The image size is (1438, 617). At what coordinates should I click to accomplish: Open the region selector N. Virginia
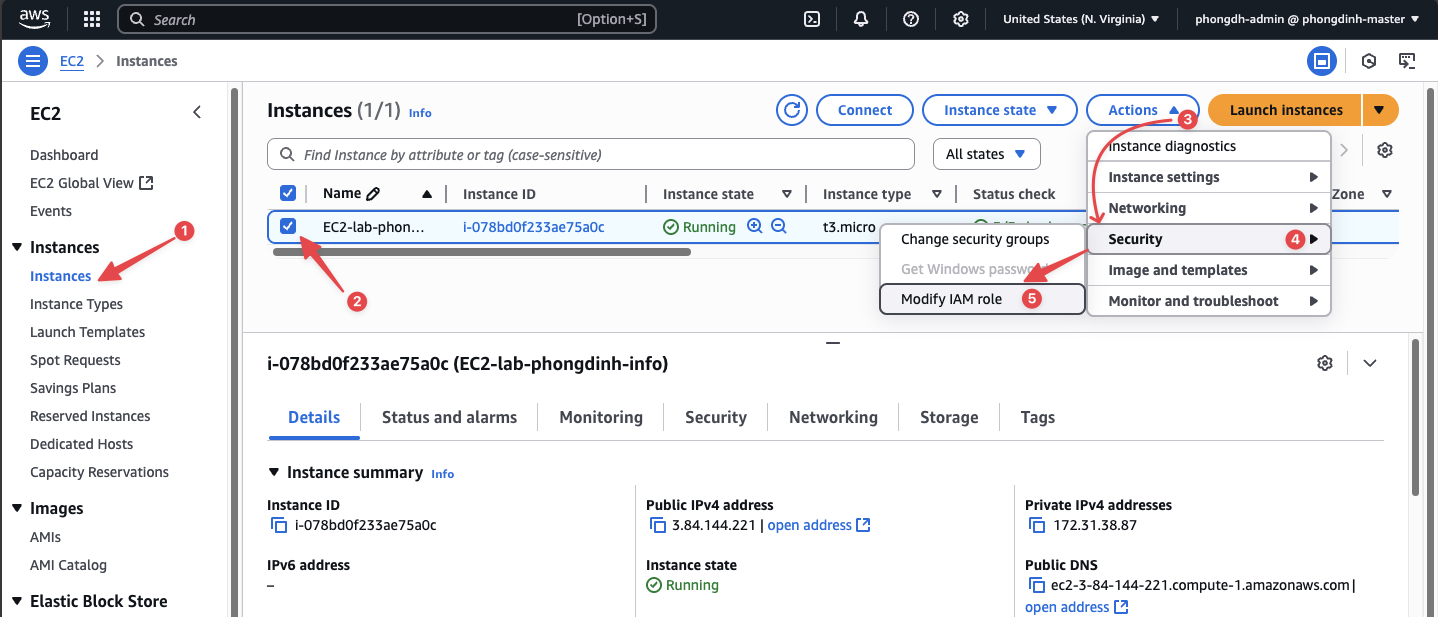click(x=1081, y=19)
